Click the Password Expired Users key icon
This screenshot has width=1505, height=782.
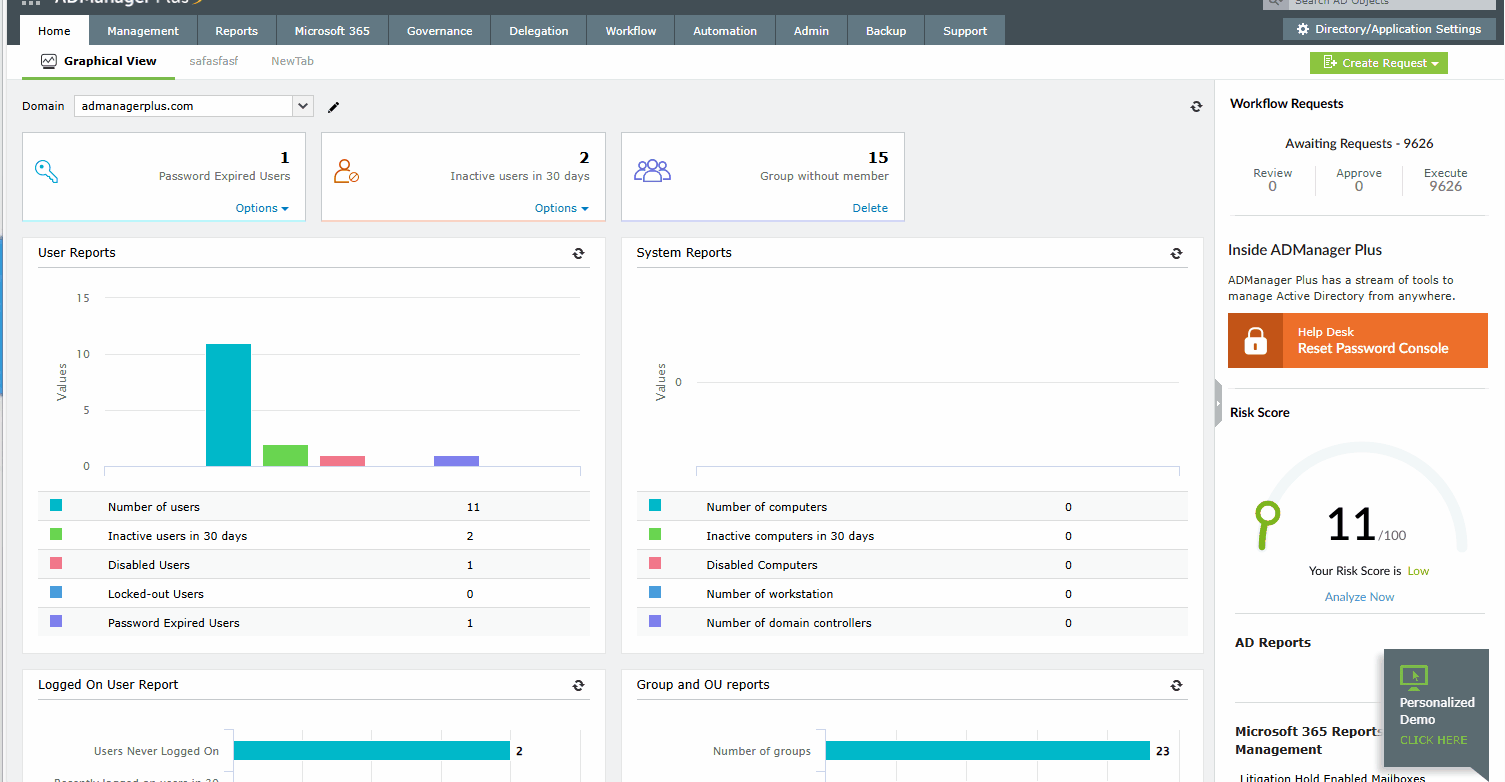click(x=47, y=171)
